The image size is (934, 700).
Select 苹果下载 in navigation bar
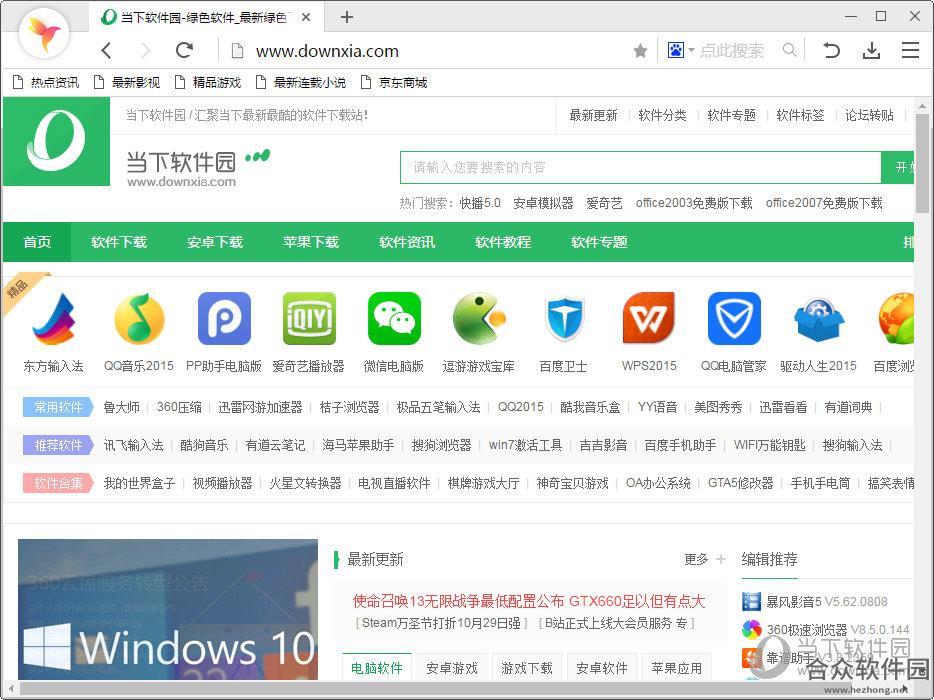pyautogui.click(x=311, y=242)
